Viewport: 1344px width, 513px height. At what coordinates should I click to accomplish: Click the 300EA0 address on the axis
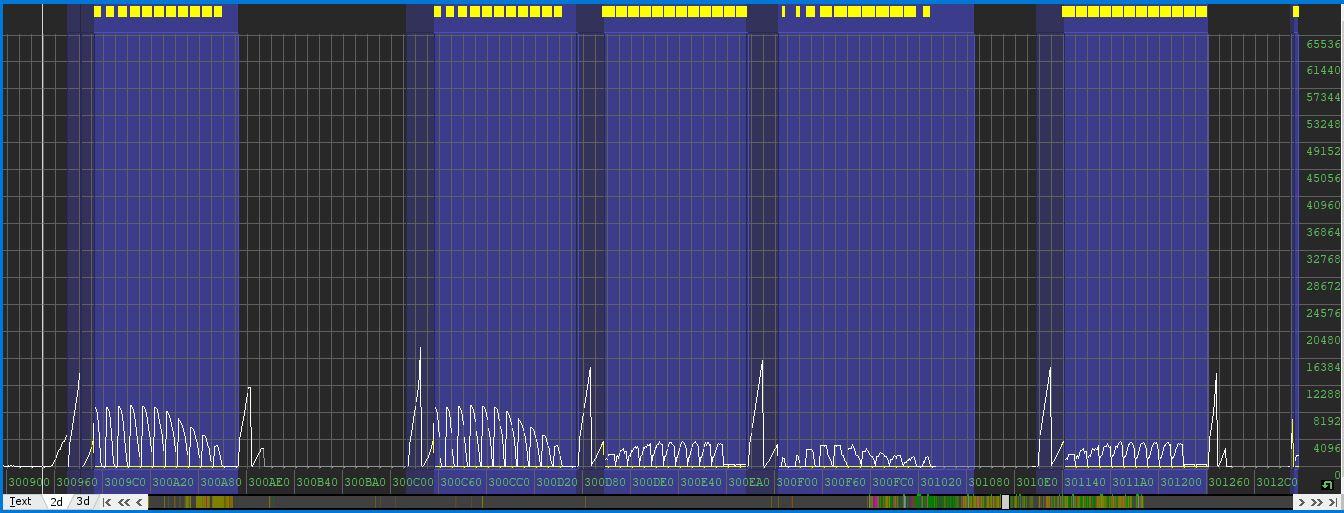(749, 482)
